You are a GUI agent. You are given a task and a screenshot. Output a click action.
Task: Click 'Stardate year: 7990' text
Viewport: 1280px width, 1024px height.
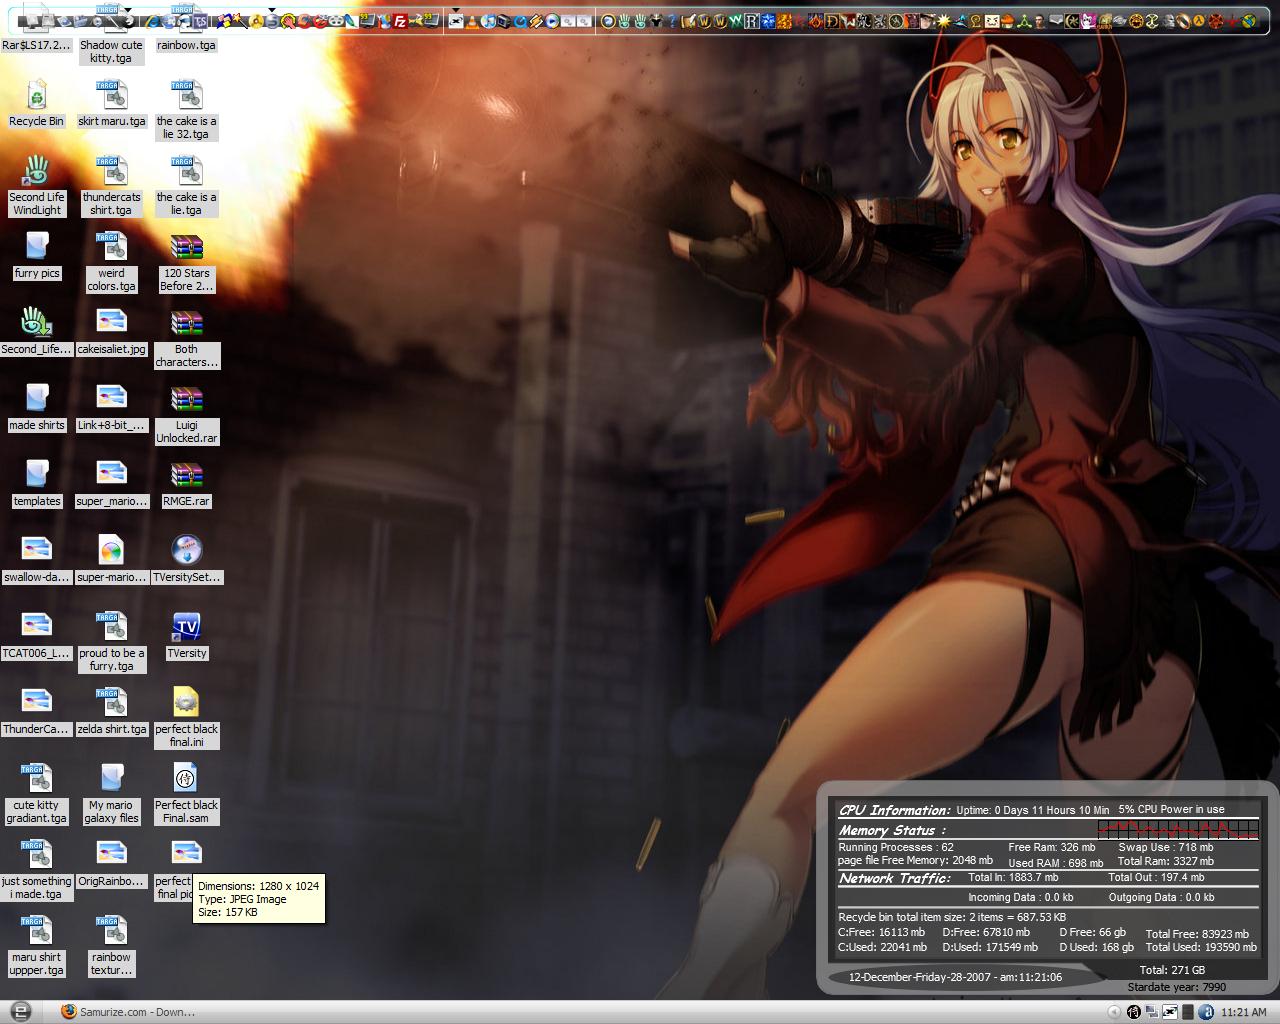coord(1176,987)
